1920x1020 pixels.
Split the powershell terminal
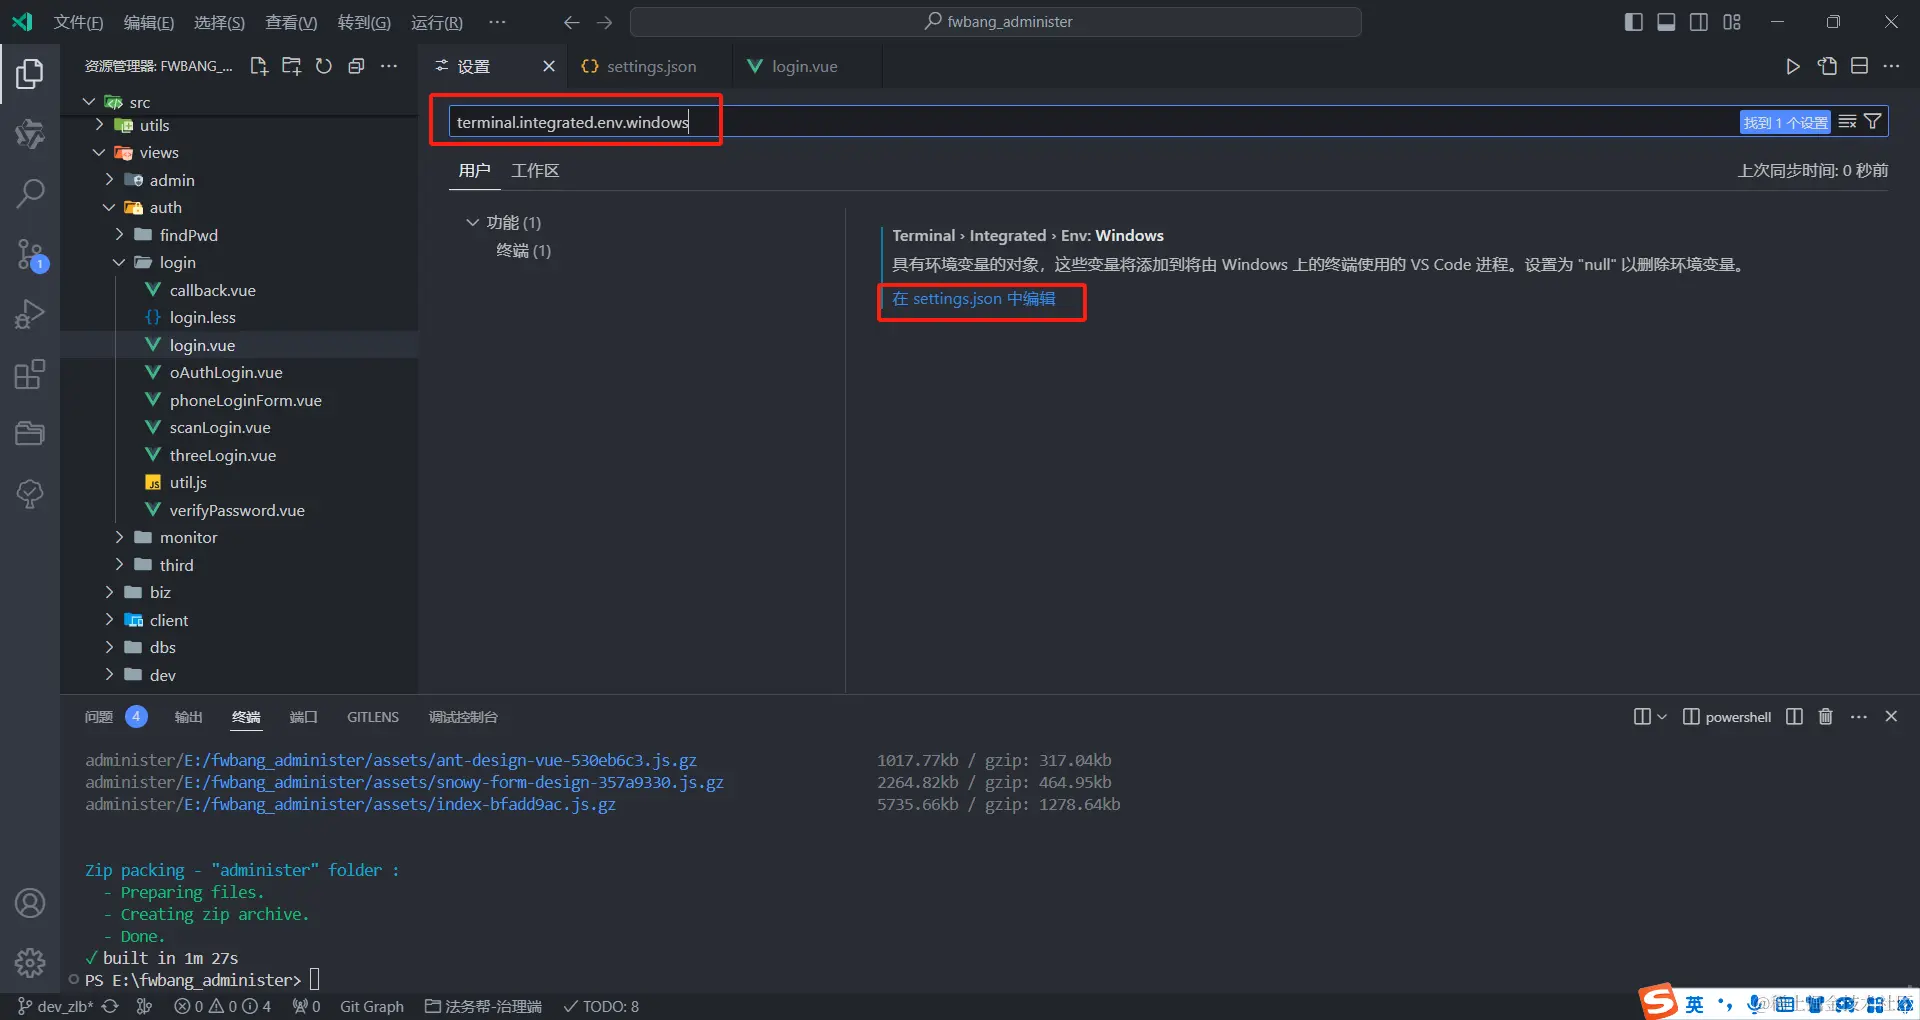click(x=1794, y=716)
